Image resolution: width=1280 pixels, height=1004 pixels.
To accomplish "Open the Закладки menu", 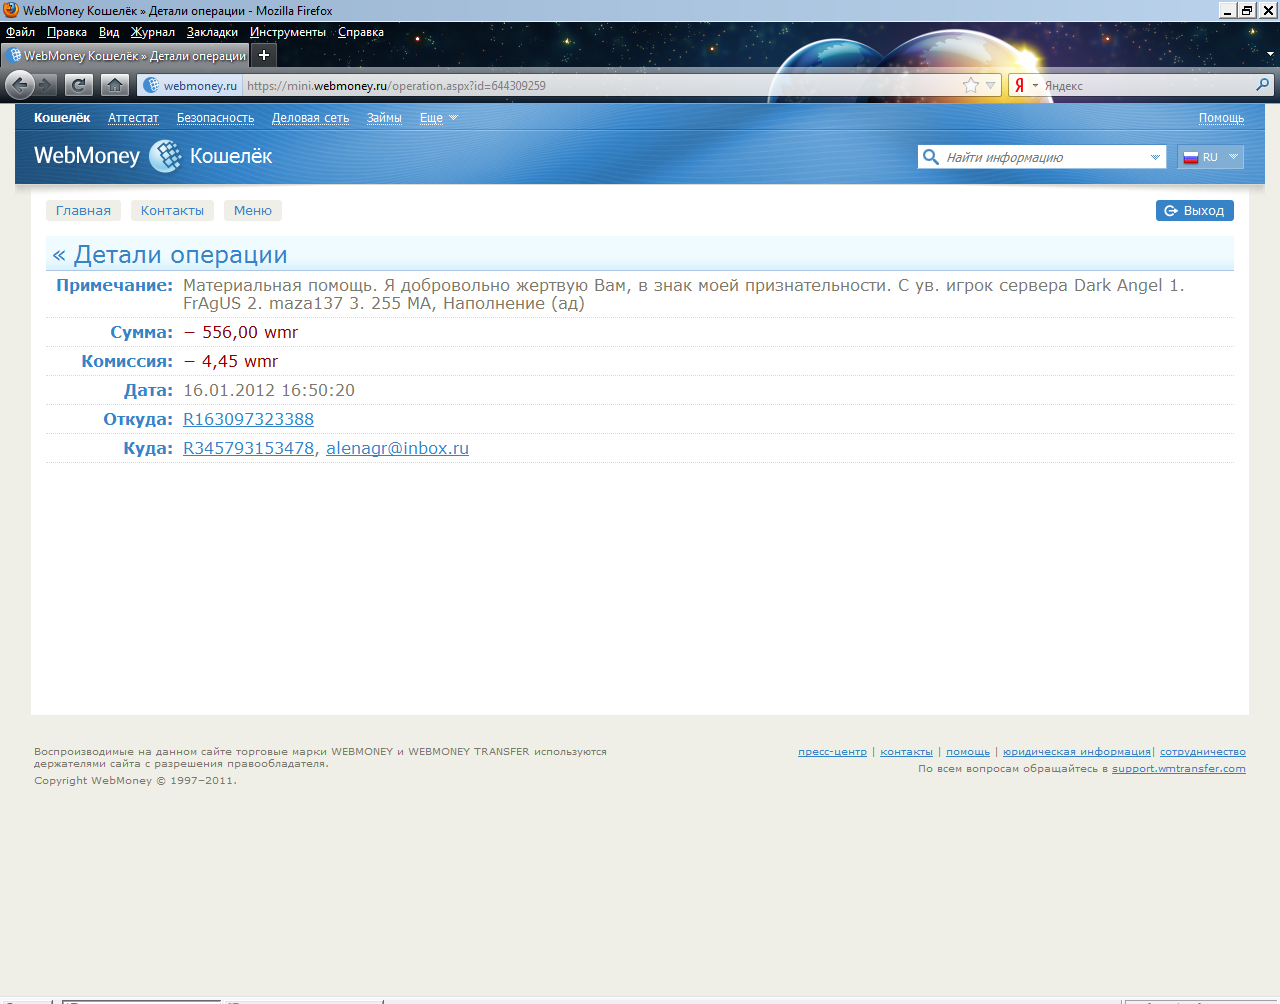I will 212,32.
